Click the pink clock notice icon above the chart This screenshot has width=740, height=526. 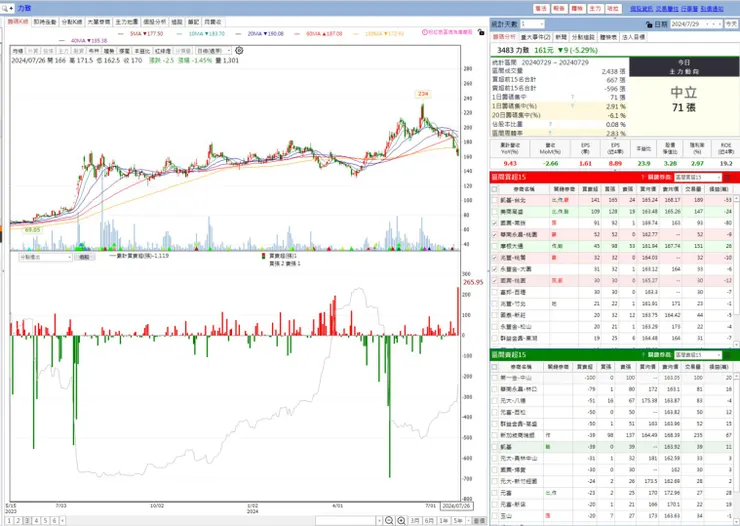(424, 32)
